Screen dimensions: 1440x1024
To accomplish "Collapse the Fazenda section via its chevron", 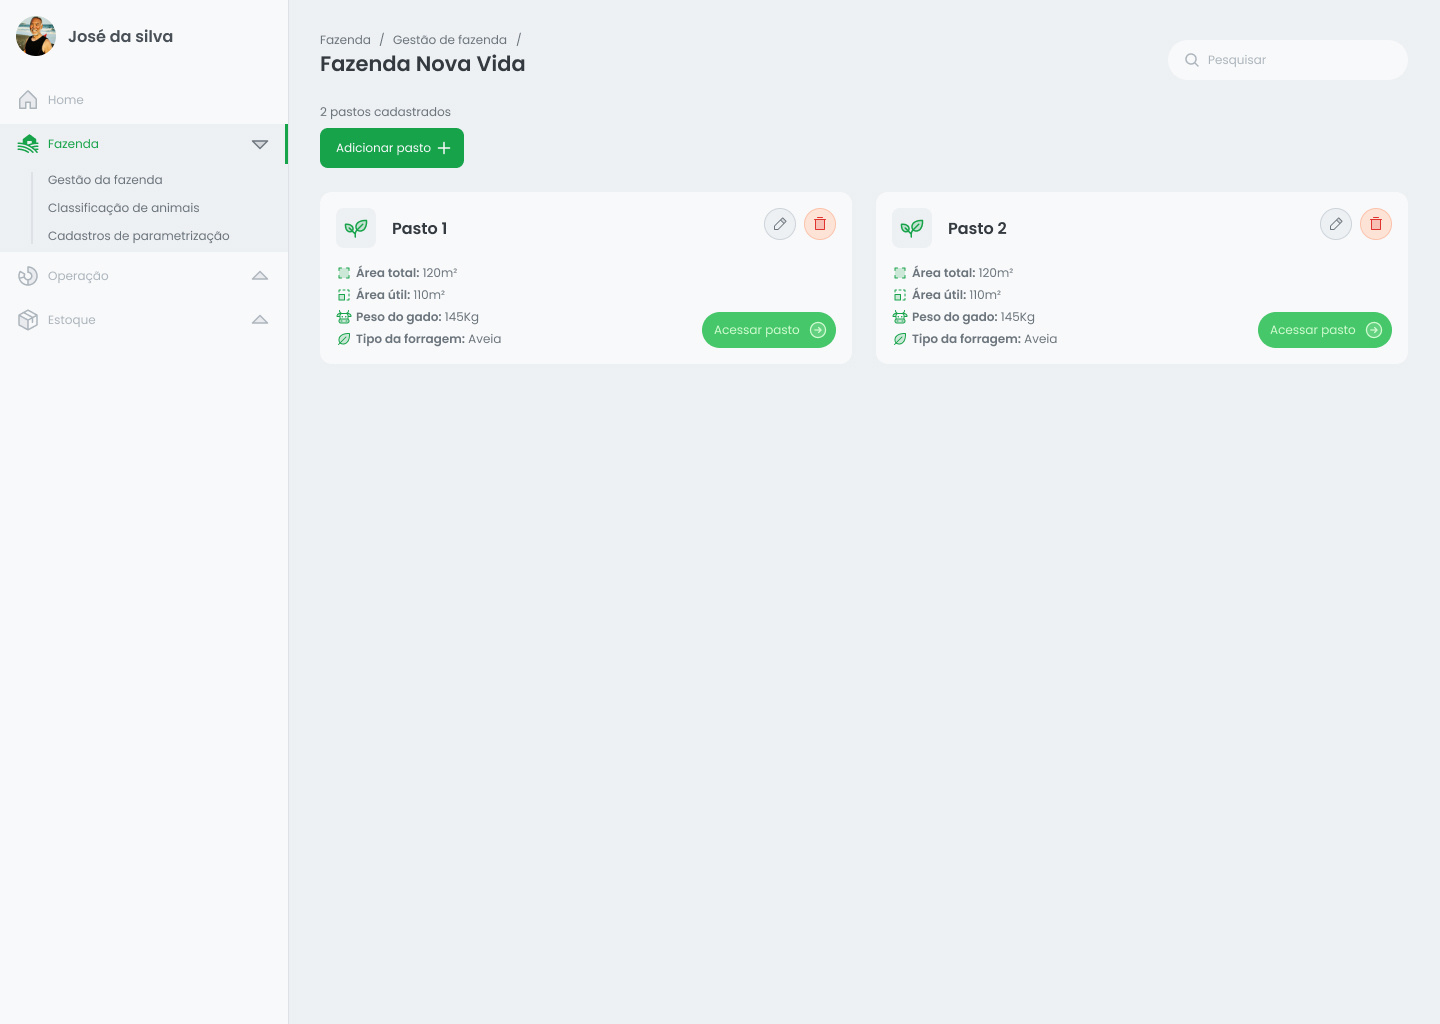I will 260,144.
